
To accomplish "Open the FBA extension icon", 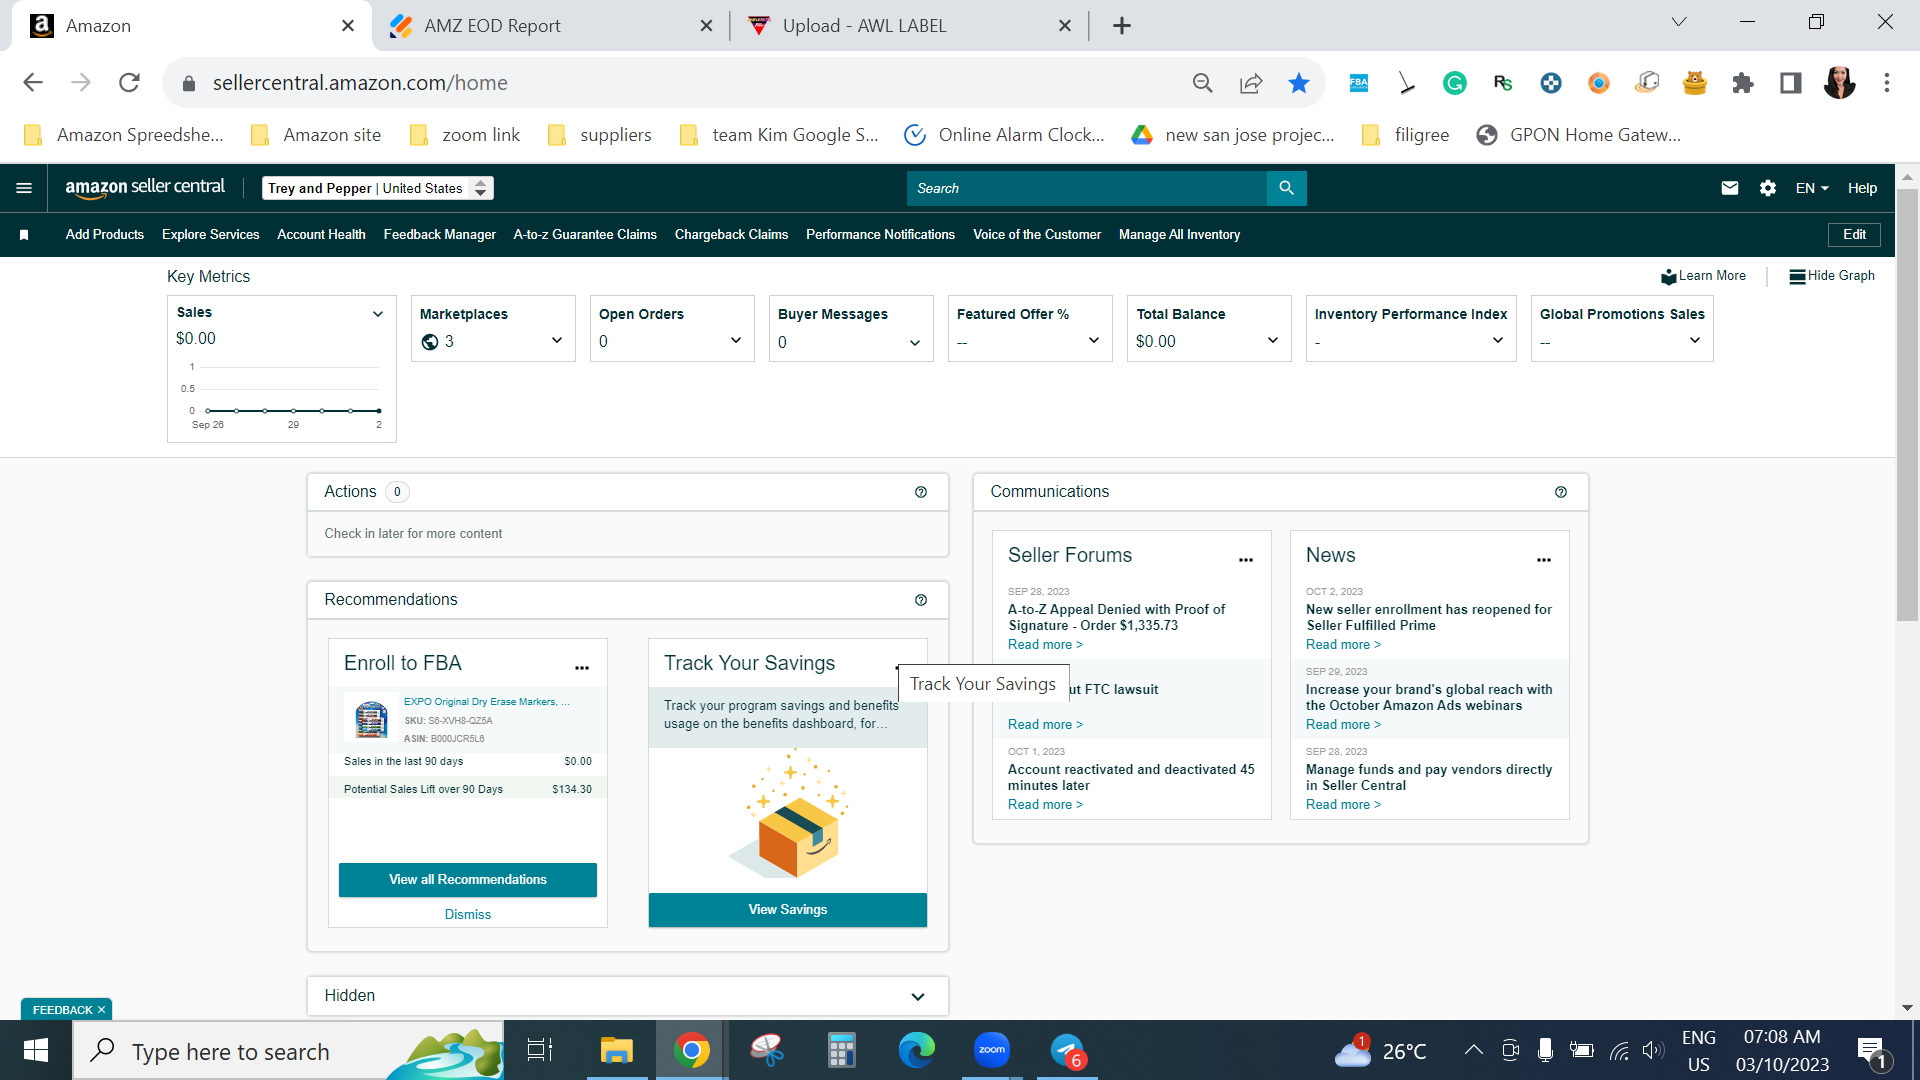I will pyautogui.click(x=1359, y=83).
